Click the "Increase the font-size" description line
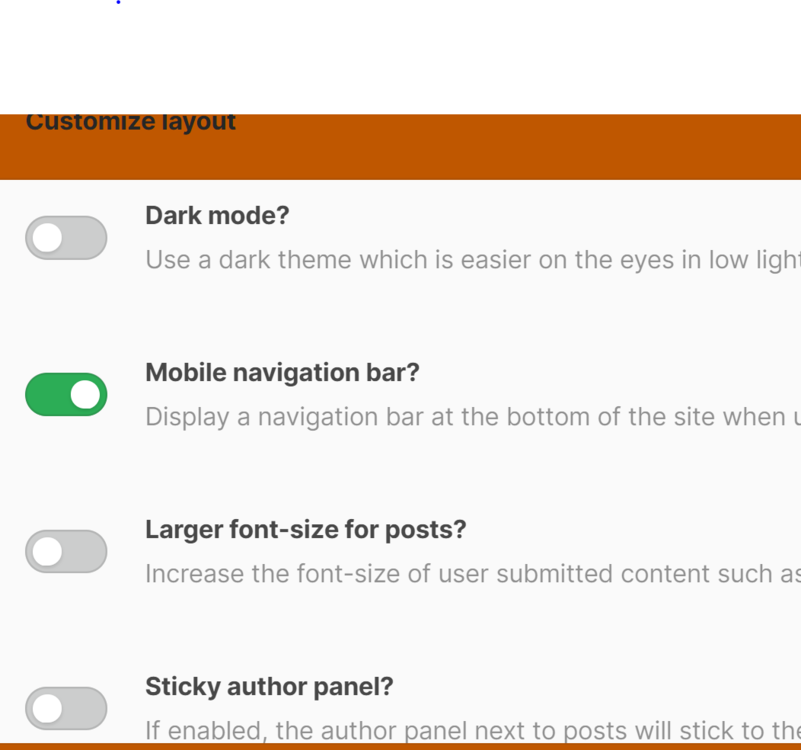The height and width of the screenshot is (750, 801). pos(470,574)
